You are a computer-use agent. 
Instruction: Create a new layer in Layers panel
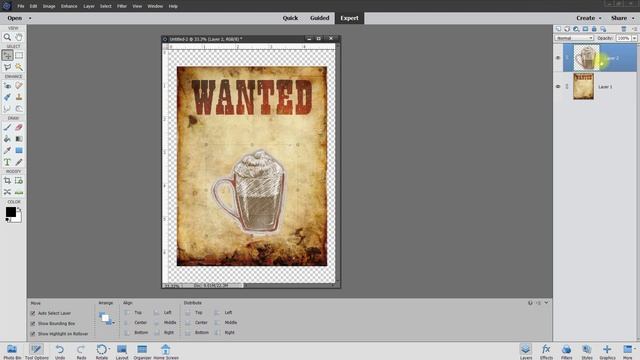[558, 29]
